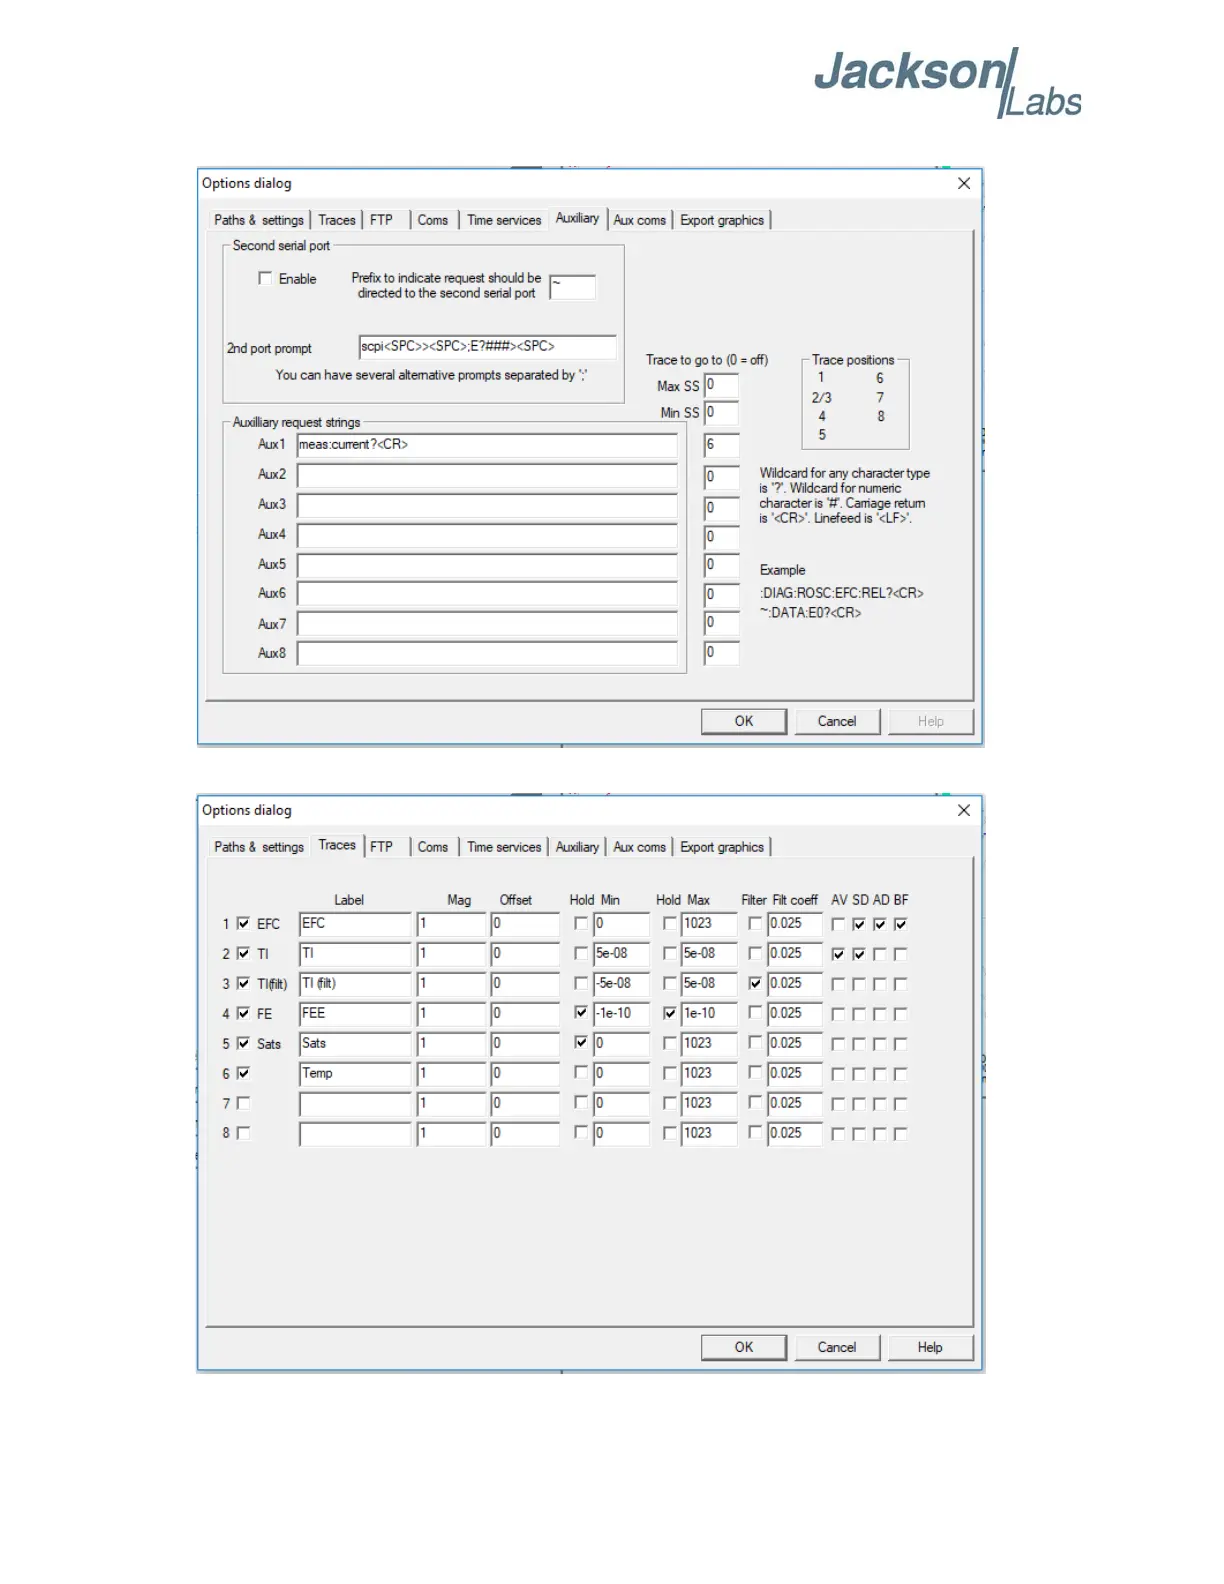
Task: Click Help button in the Traces dialog
Action: coord(929,1347)
